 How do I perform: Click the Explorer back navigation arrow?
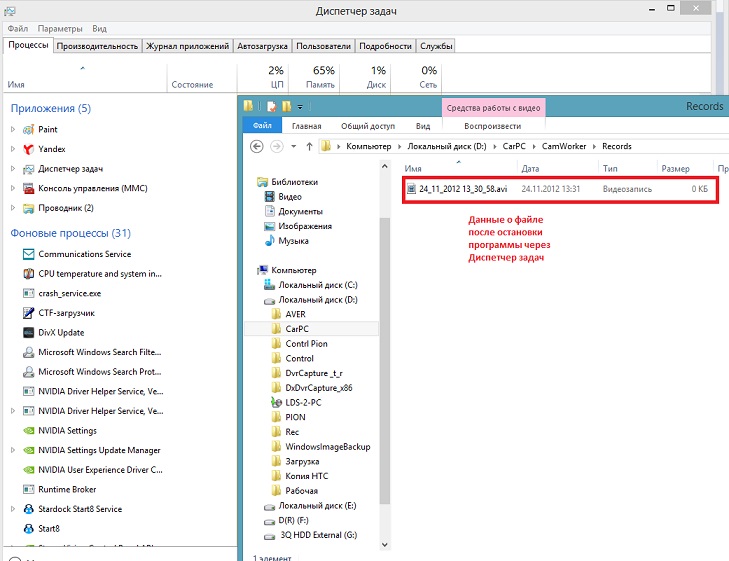click(x=257, y=146)
